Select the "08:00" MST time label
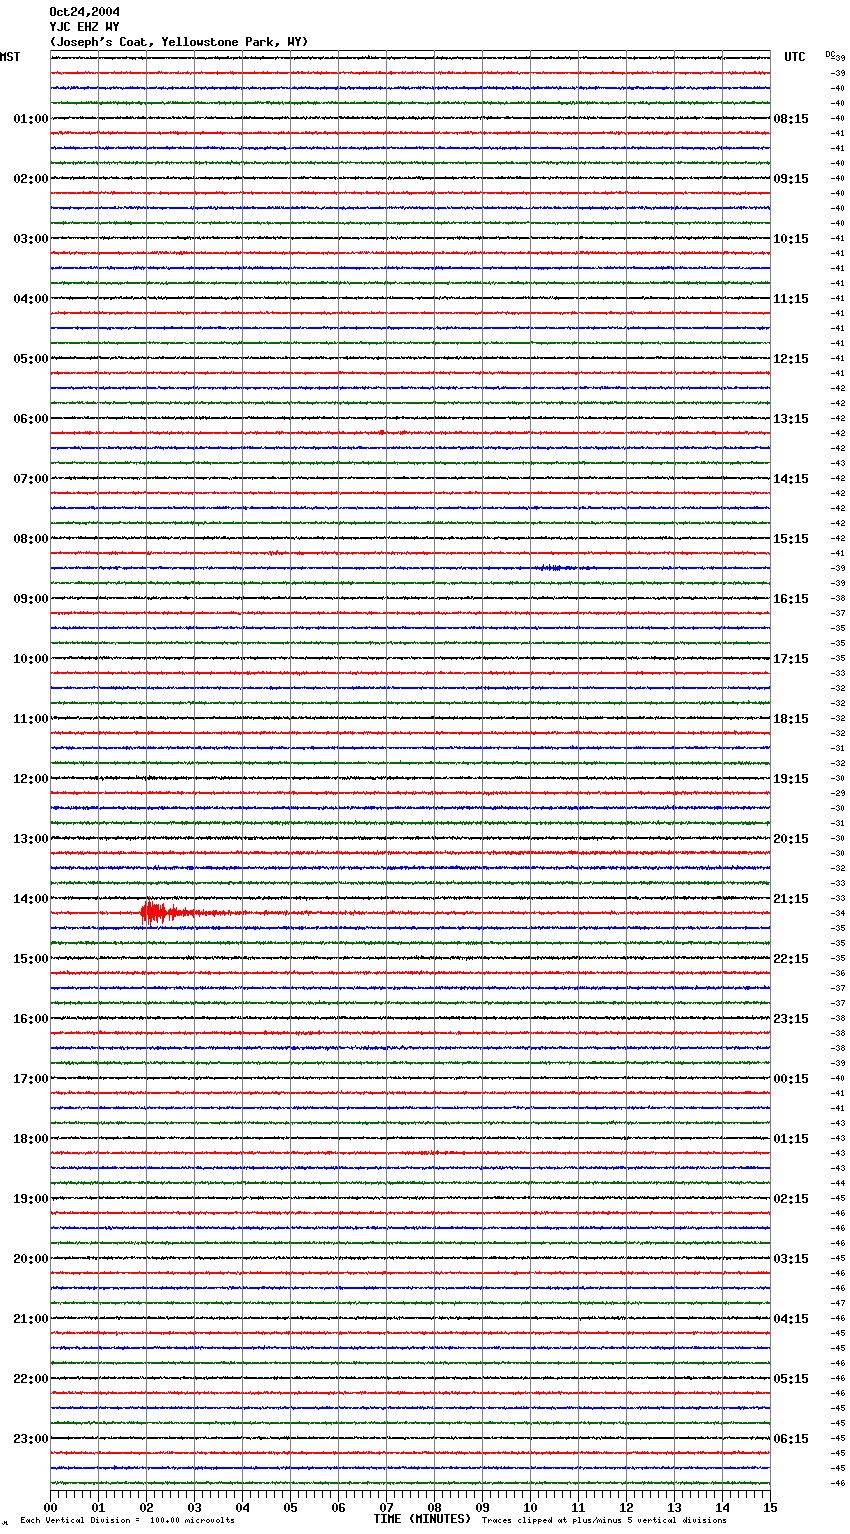Image resolution: width=850 pixels, height=1534 pixels. click(x=31, y=539)
